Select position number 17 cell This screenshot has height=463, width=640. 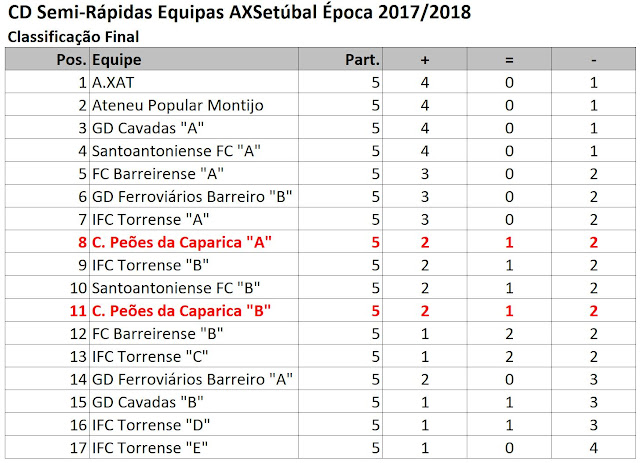point(47,448)
